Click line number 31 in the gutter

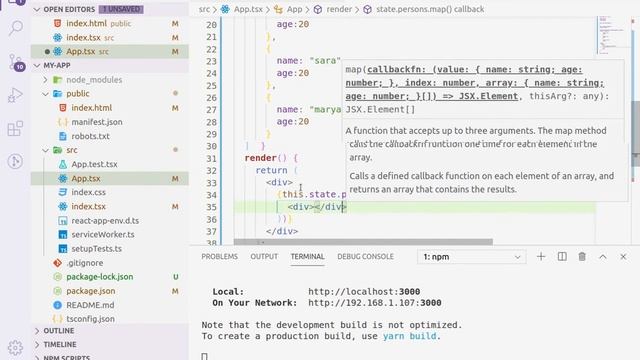(x=211, y=158)
